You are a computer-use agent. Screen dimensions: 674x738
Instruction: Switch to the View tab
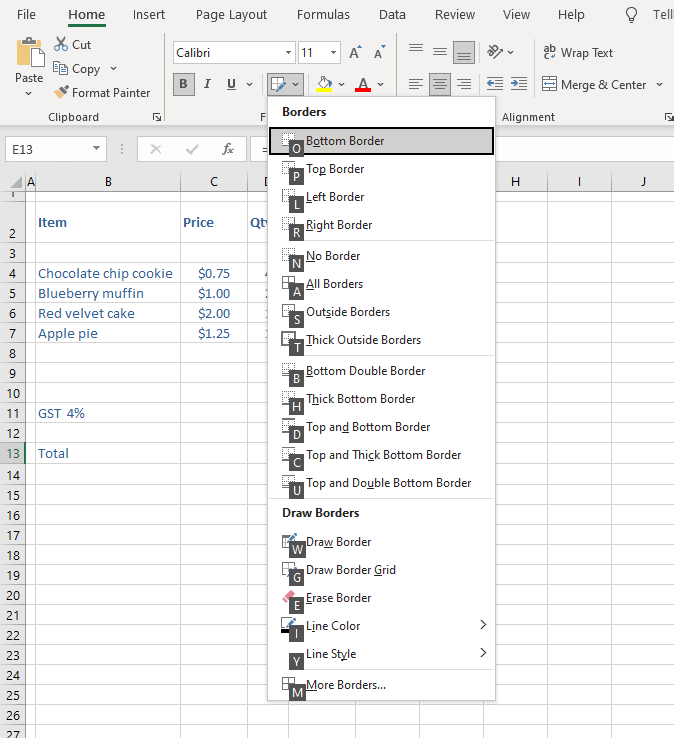point(516,15)
